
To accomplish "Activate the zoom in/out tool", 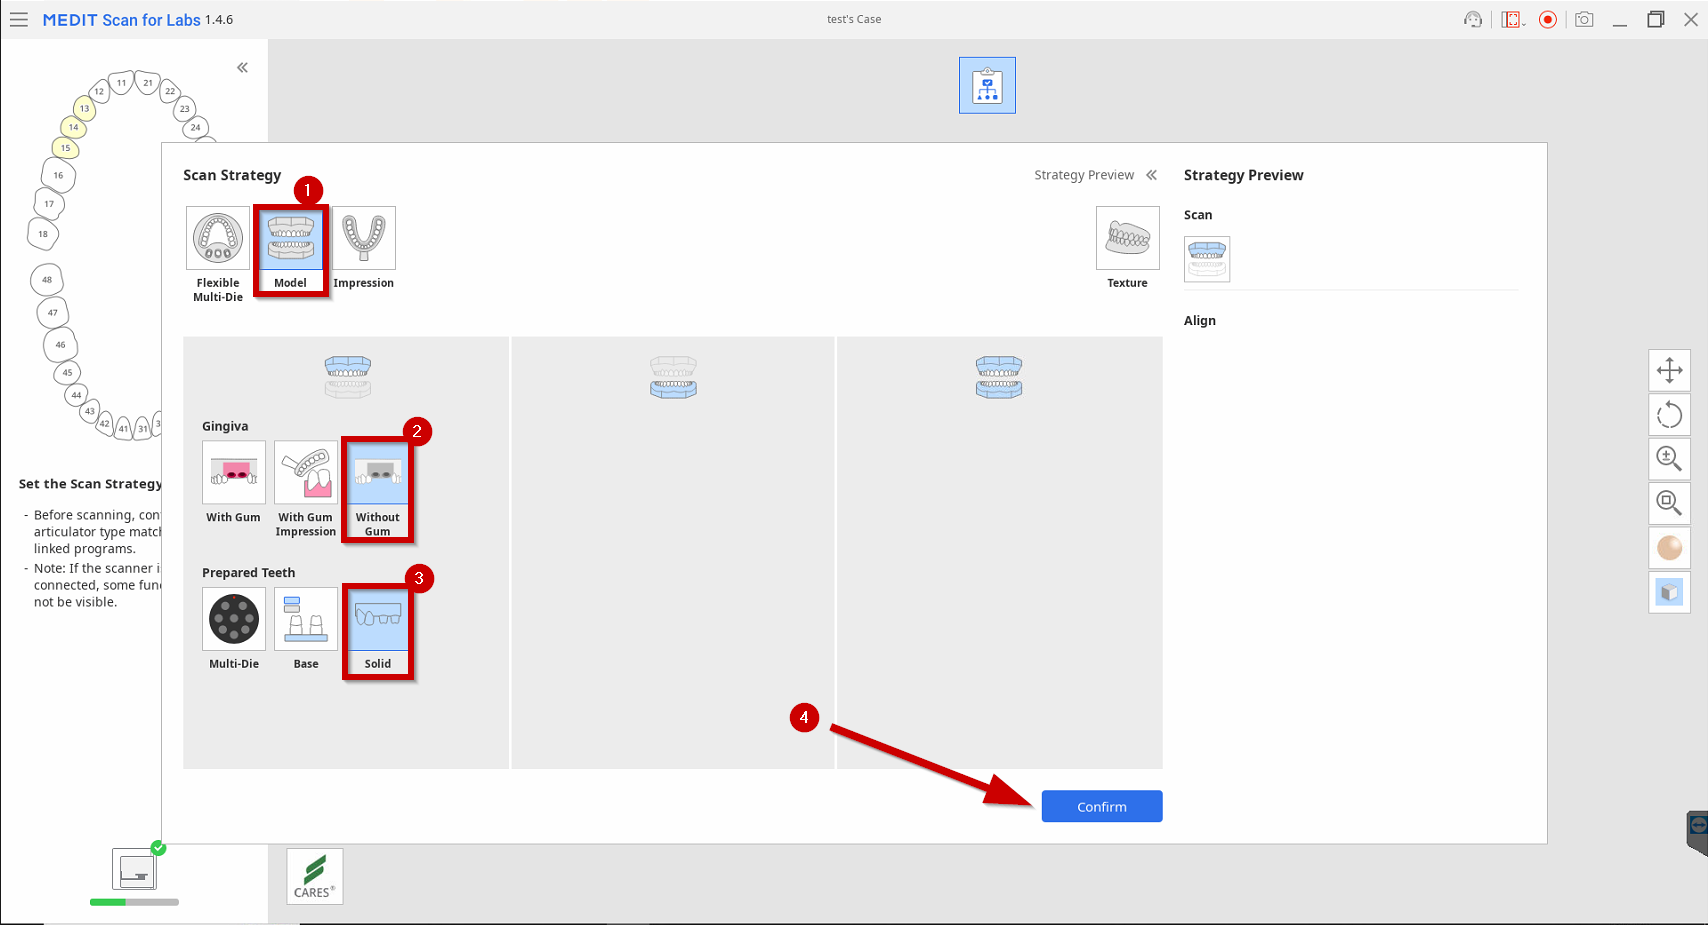I will [x=1670, y=458].
